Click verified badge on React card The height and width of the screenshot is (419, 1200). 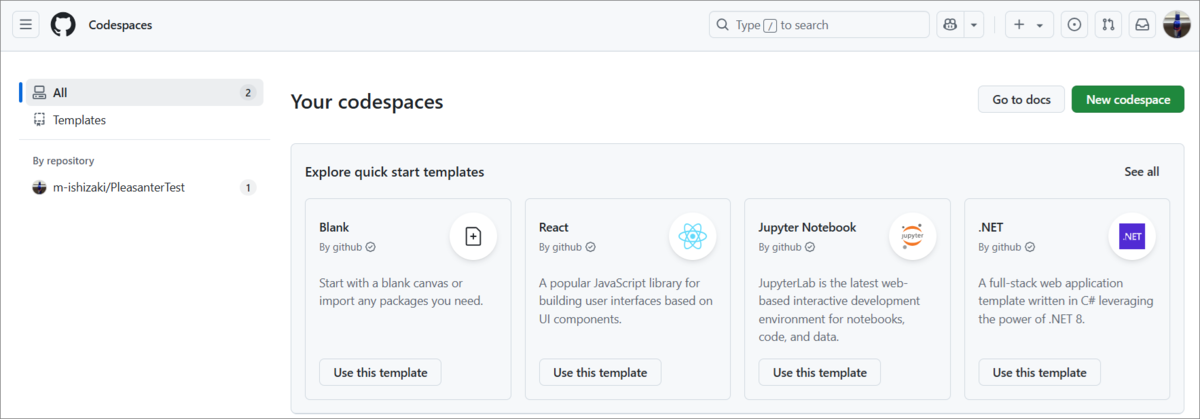click(590, 247)
